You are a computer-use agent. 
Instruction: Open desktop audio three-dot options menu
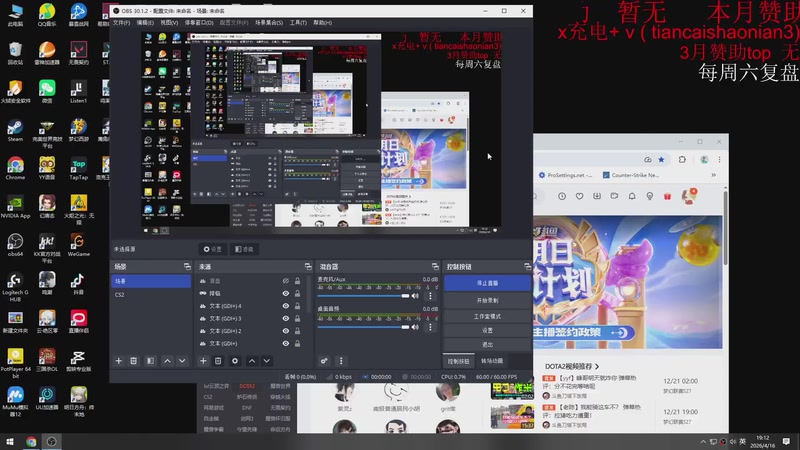(430, 327)
